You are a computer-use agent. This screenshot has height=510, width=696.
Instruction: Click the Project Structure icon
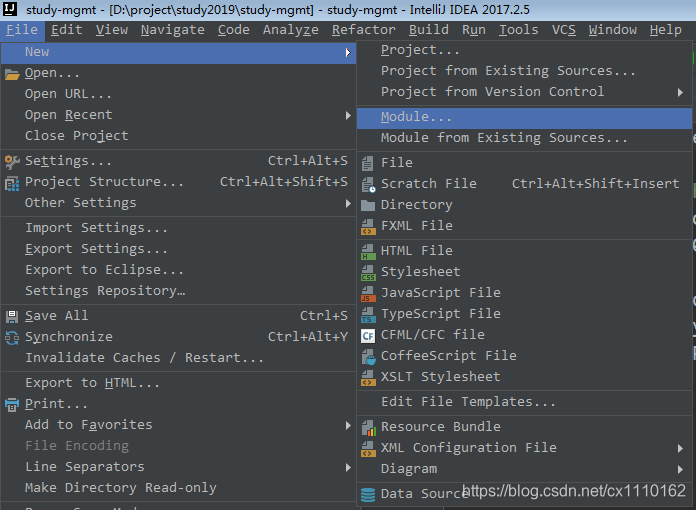[x=12, y=183]
